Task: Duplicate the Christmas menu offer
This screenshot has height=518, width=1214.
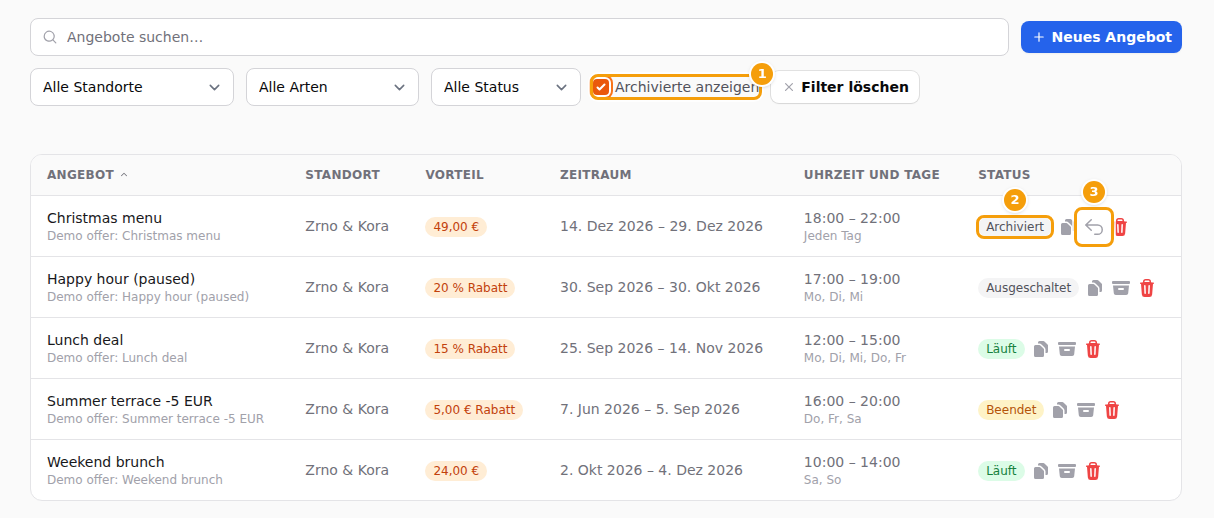Action: click(1067, 227)
